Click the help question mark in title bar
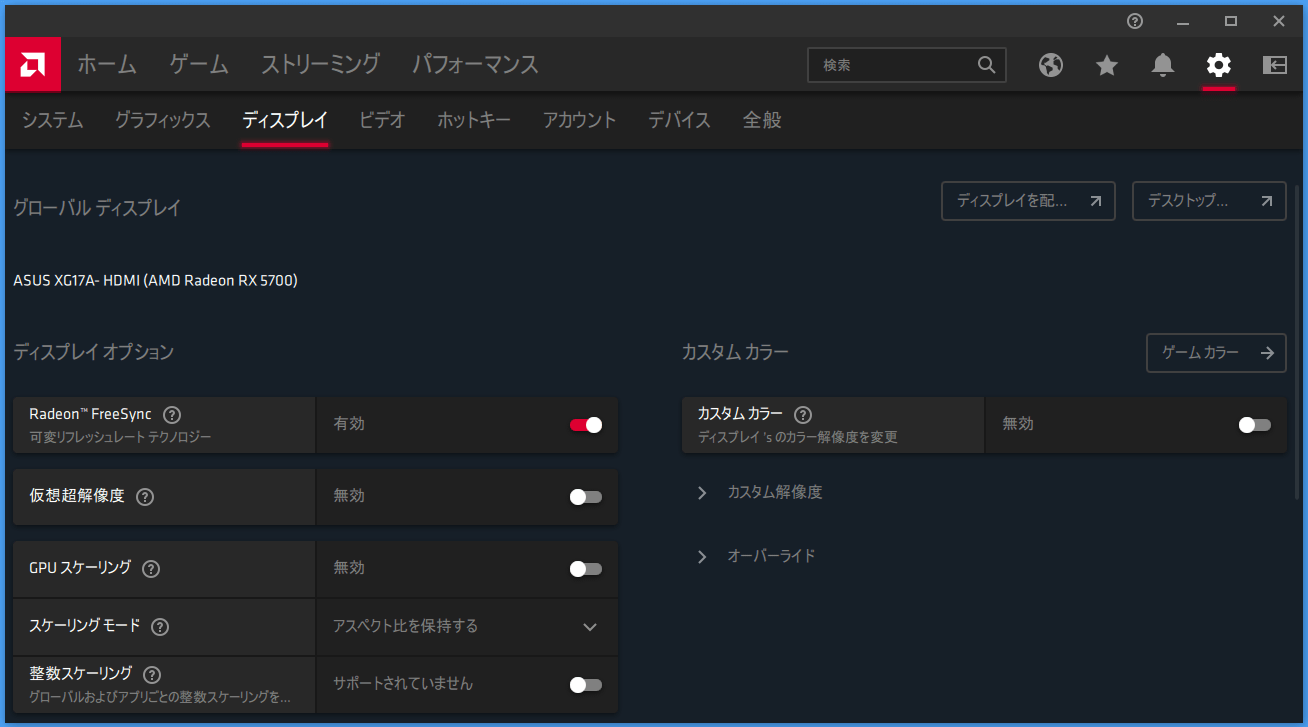1308x727 pixels. [1135, 21]
